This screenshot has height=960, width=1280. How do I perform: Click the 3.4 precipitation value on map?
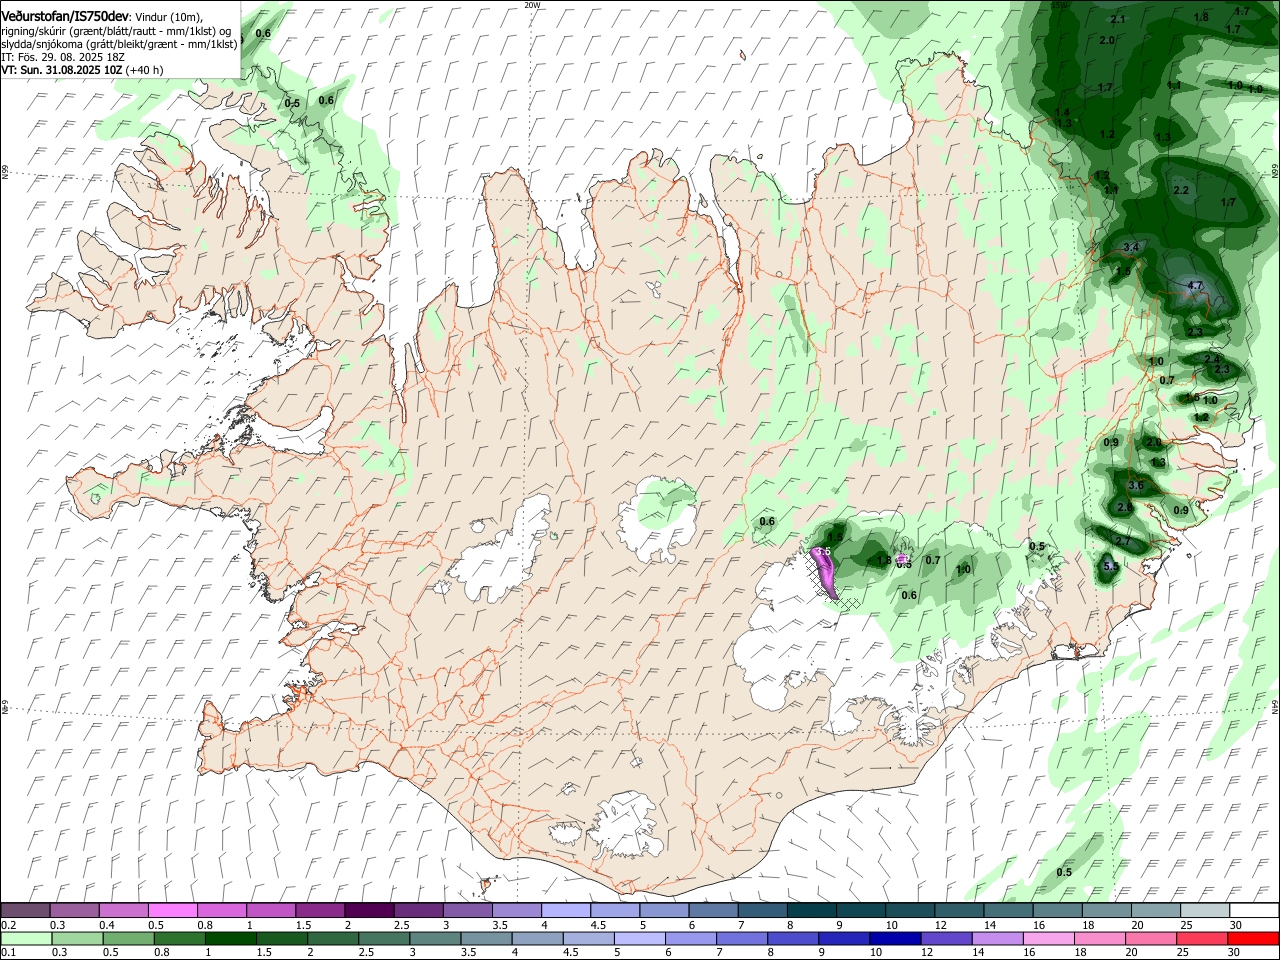(x=1131, y=247)
